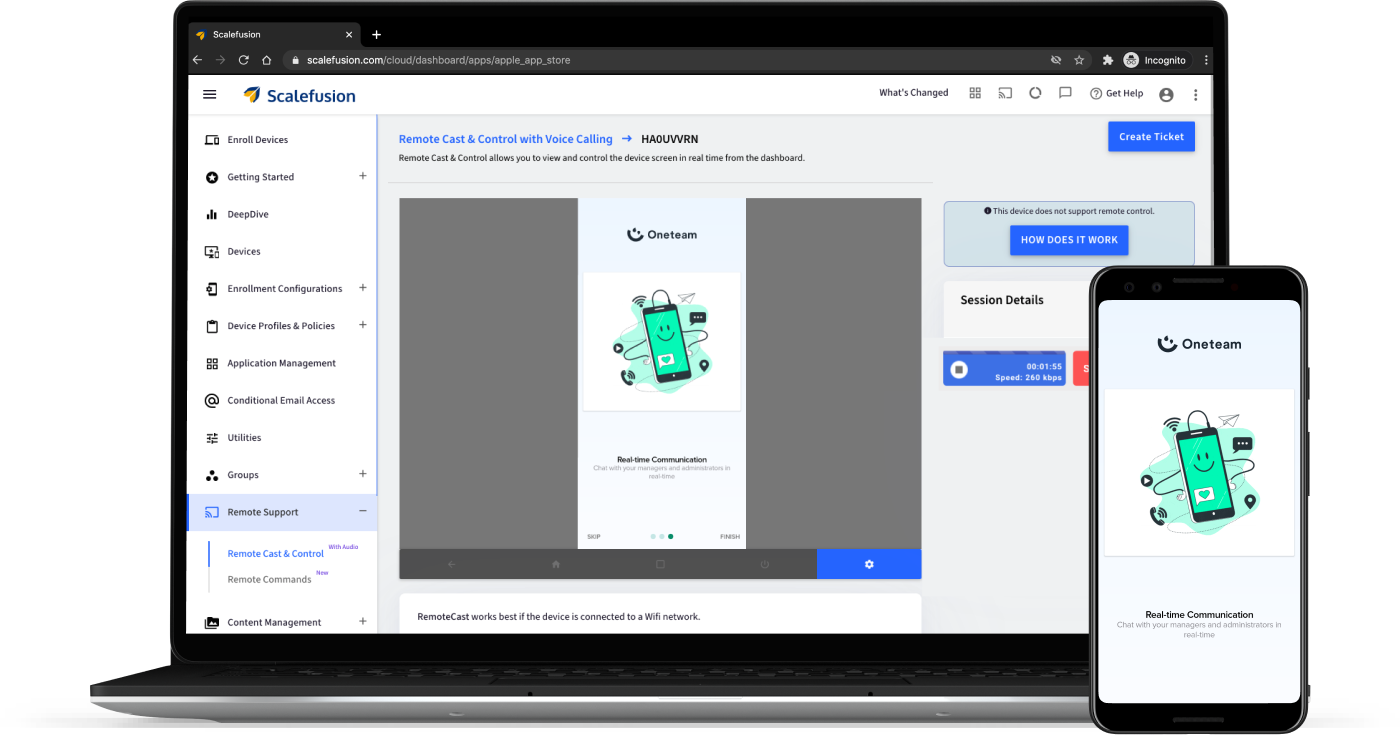Click the Scalefusion logo
1400x735 pixels.
click(299, 95)
